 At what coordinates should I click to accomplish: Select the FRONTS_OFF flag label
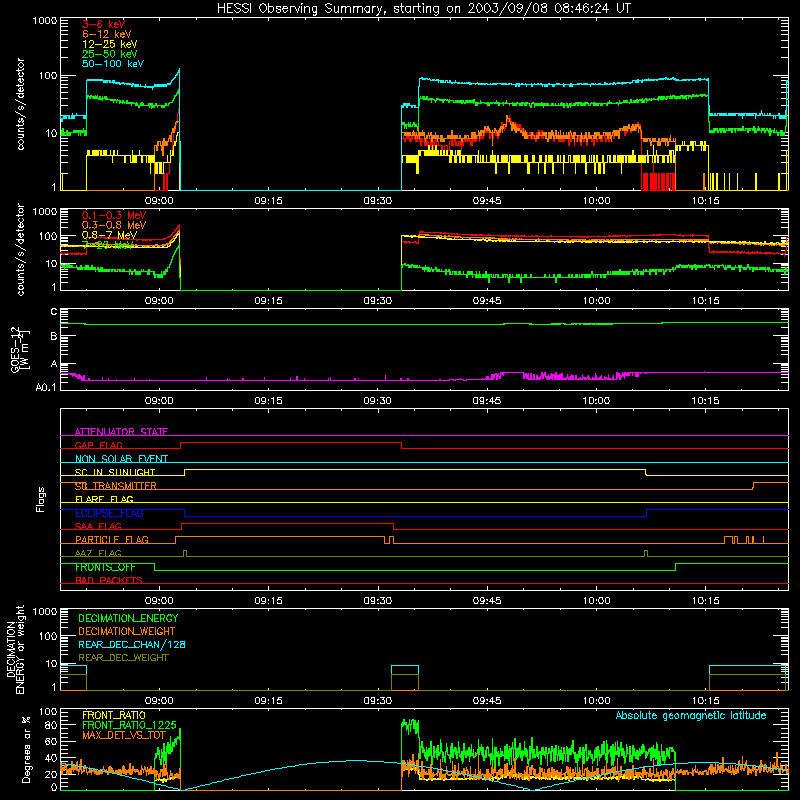(x=105, y=567)
